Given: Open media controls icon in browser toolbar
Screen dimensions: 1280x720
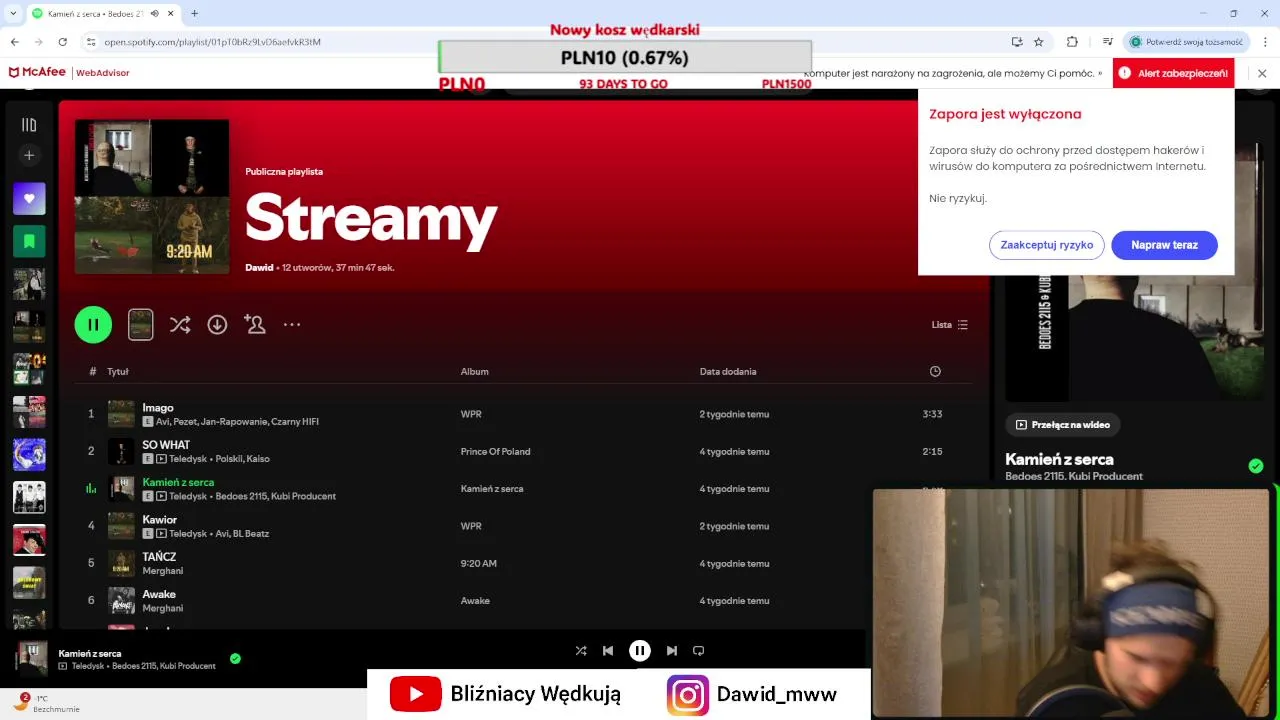Looking at the screenshot, I should (x=1107, y=42).
